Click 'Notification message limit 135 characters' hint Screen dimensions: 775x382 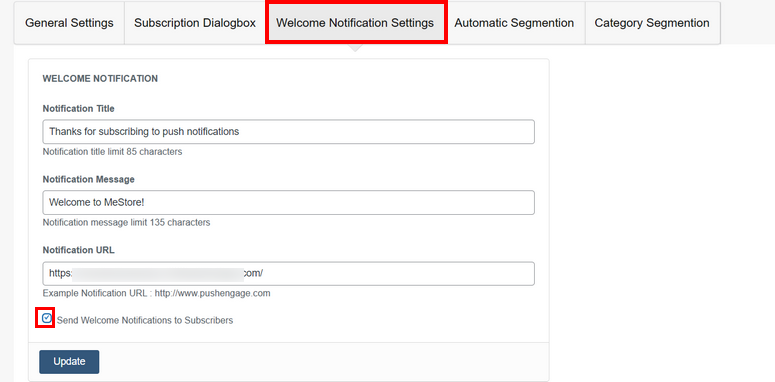pyautogui.click(x=126, y=222)
